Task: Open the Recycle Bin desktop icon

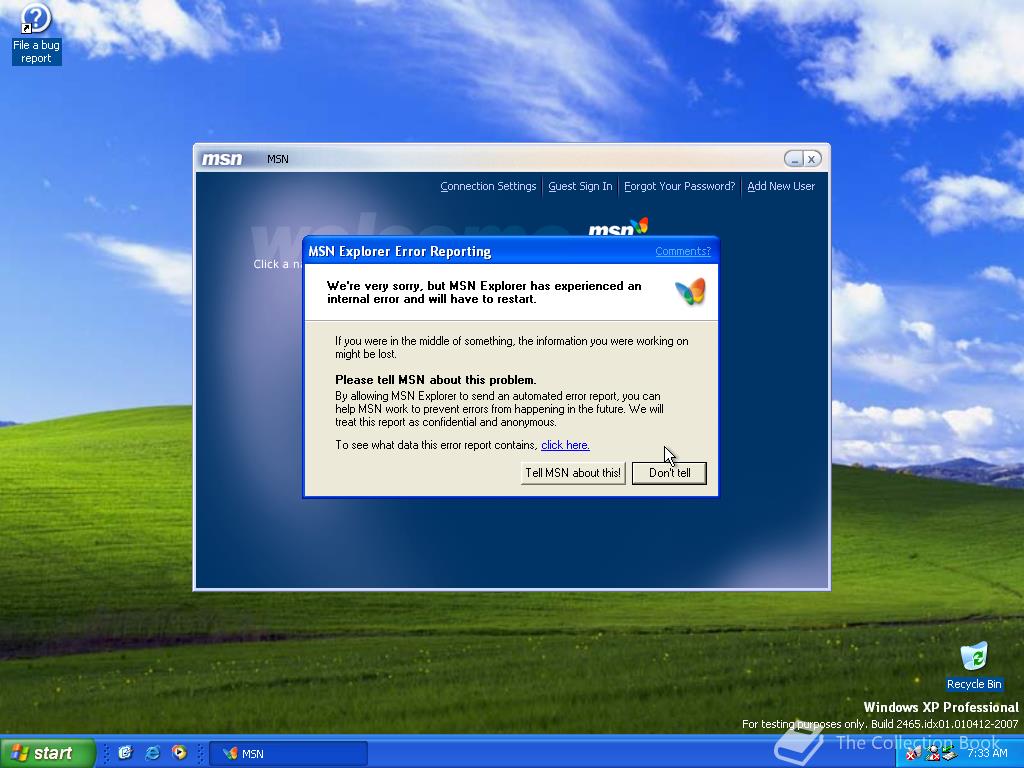Action: tap(974, 665)
